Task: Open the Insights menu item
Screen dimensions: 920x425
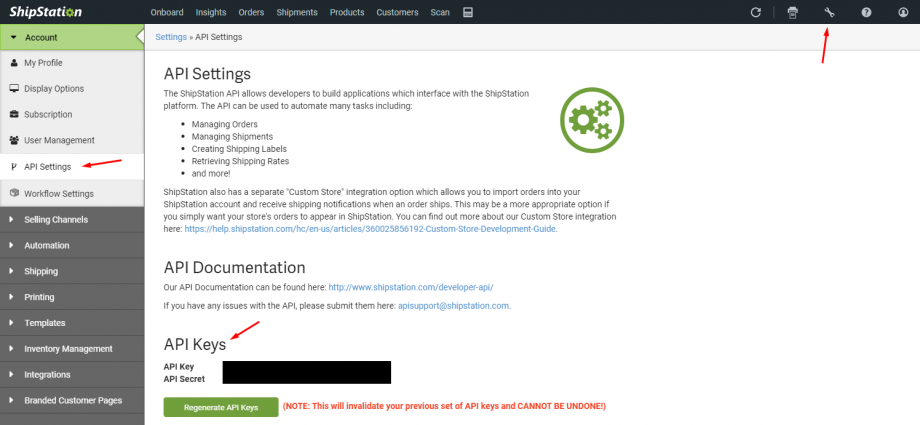Action: (211, 12)
